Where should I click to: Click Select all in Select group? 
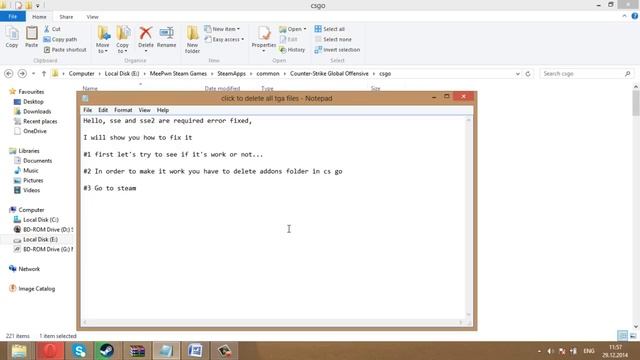click(x=330, y=29)
